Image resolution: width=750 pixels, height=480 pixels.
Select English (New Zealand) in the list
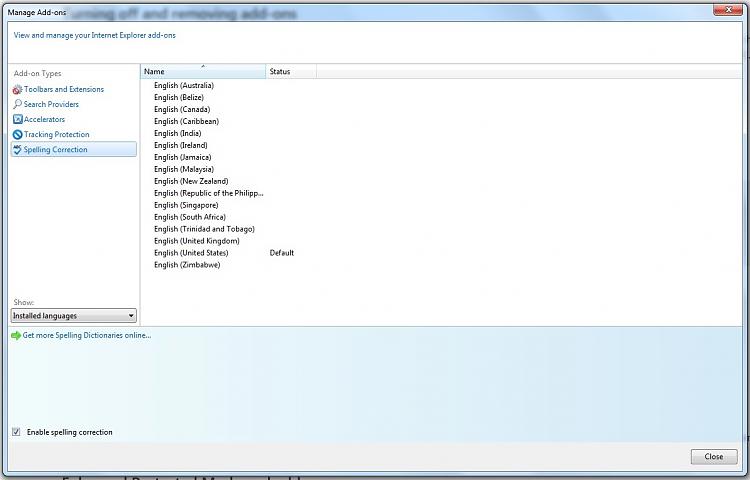click(191, 181)
